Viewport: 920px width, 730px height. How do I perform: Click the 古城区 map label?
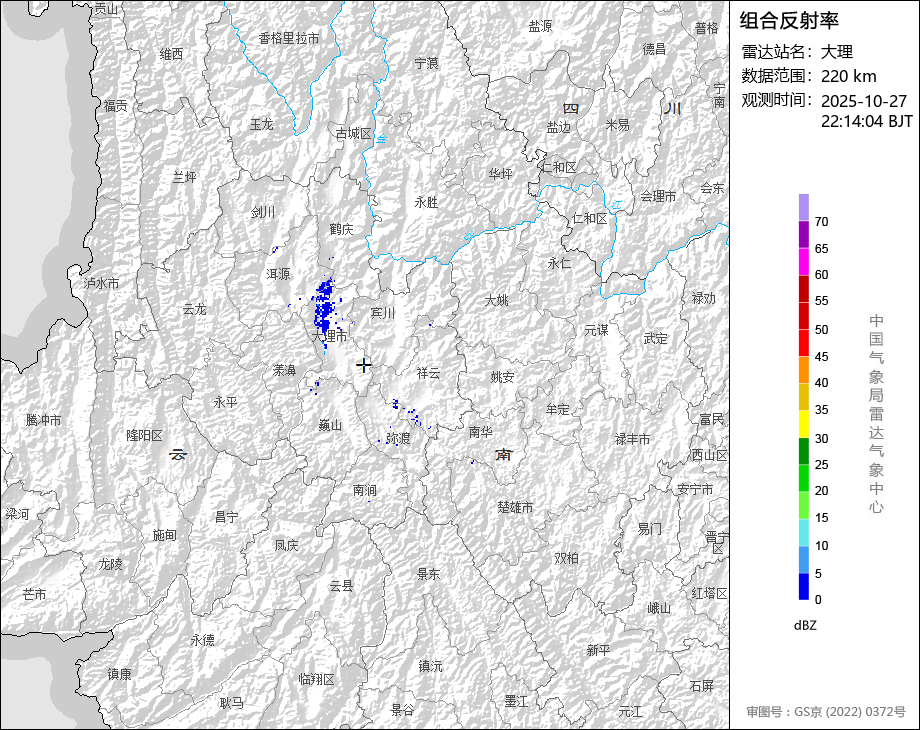point(354,134)
